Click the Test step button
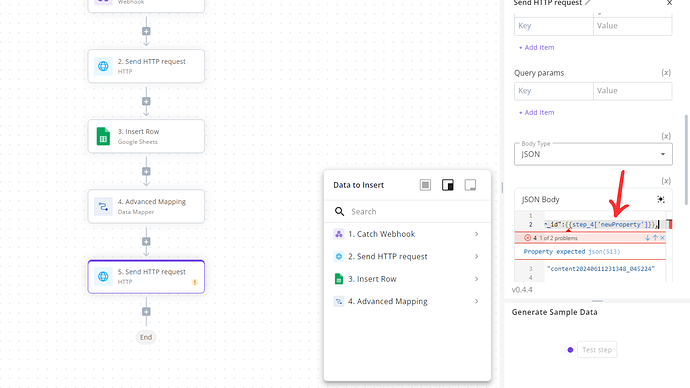Screen dimensions: 690x388 (597, 350)
